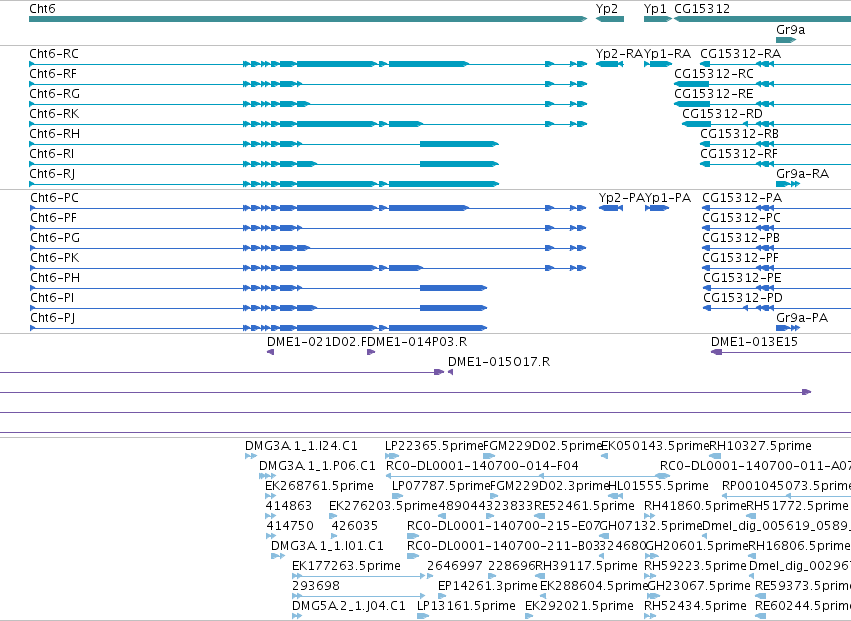Open the RH39117.5prime EST label
The height and width of the screenshot is (621, 851).
point(586,566)
